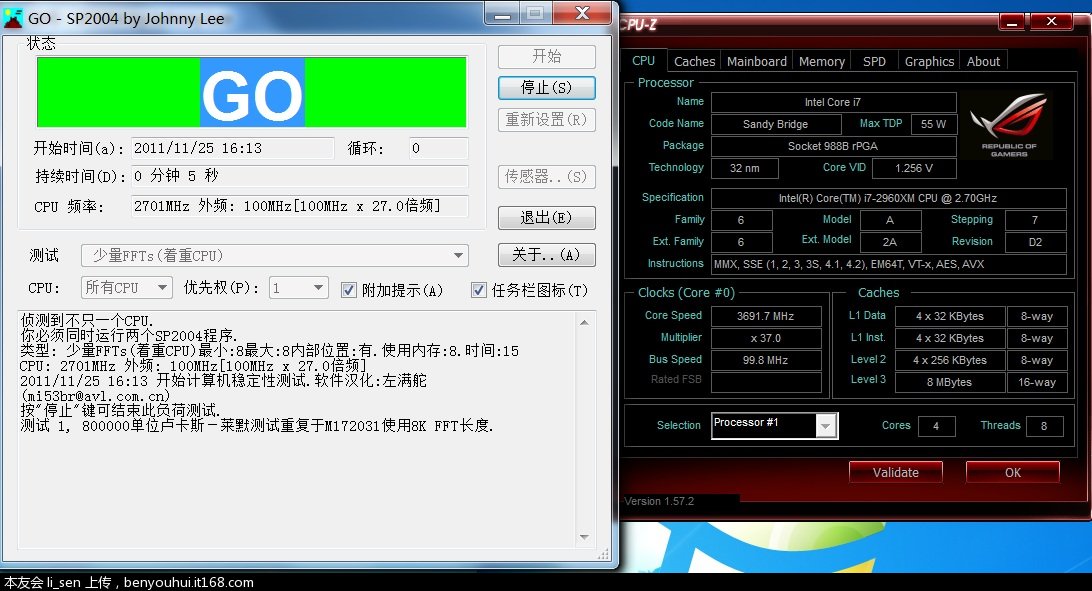Click log line (mi53br@avl.com.cn)
The image size is (1092, 591).
[x=95, y=395]
